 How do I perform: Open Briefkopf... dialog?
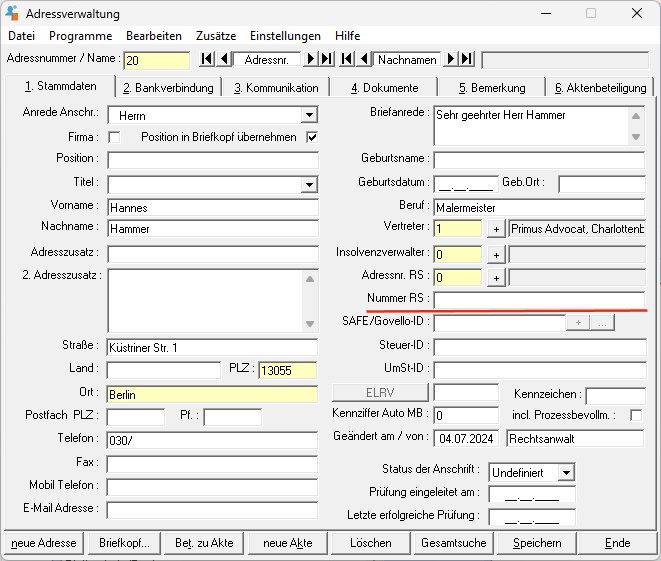tap(124, 543)
